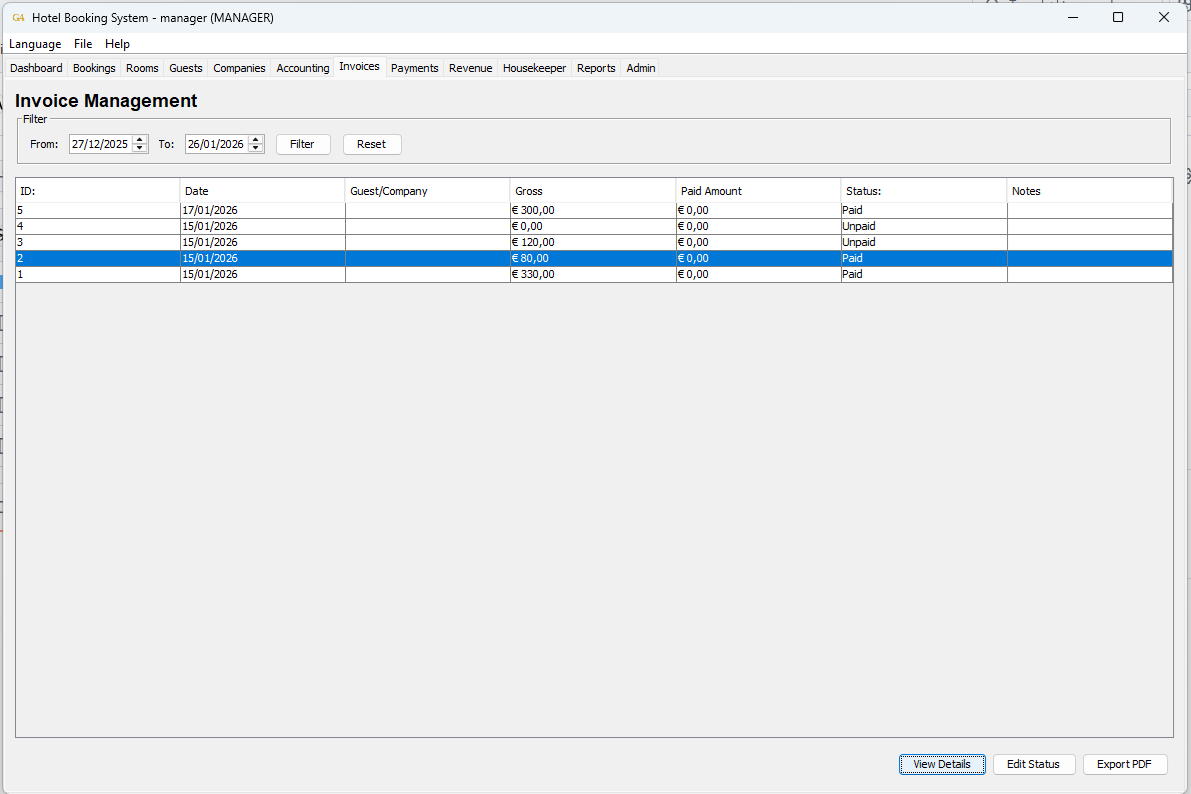Open the Help menu

tap(117, 44)
